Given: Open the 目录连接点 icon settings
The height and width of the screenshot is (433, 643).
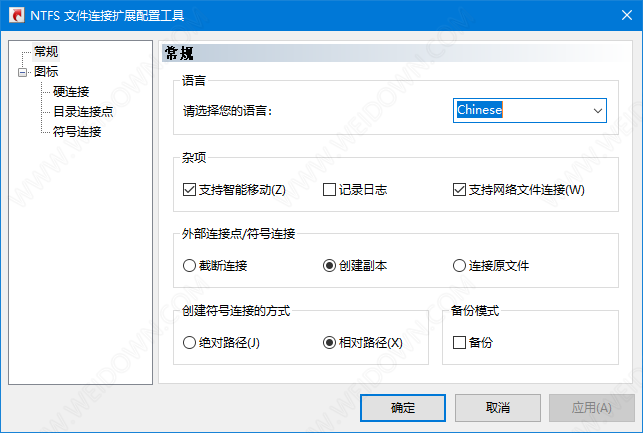Looking at the screenshot, I should point(83,112).
